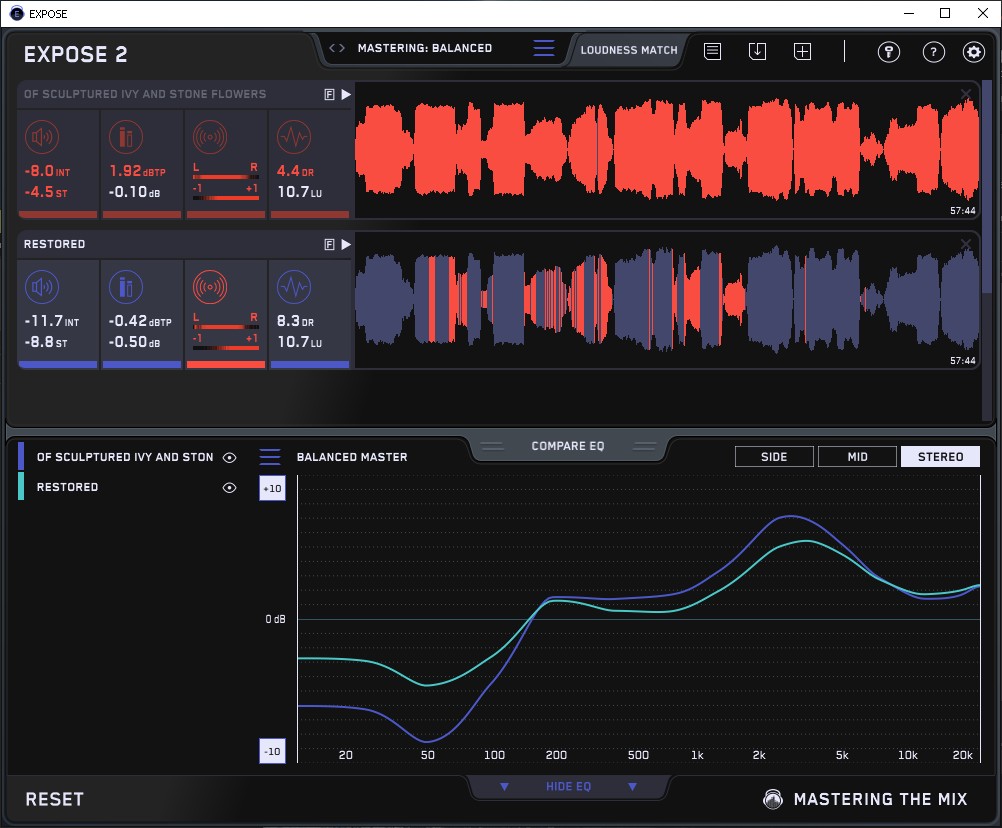Click the dynamic range icon in the RESTORED track
This screenshot has height=828, width=1002.
(294, 287)
